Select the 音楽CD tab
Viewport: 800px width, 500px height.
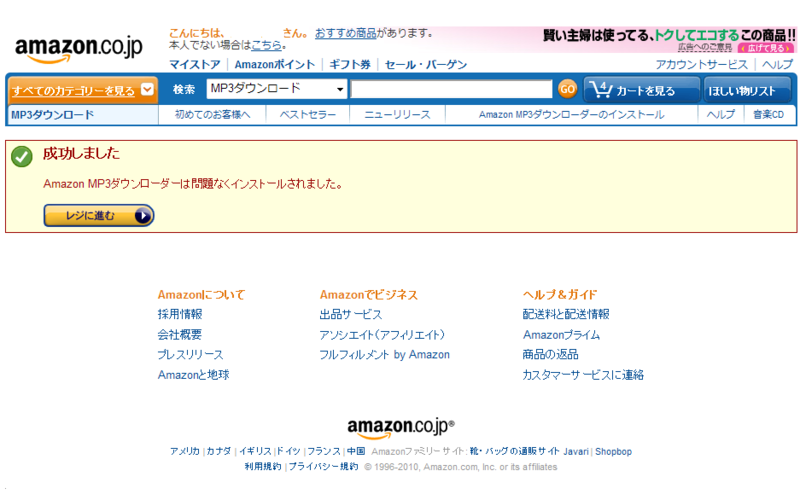pos(768,115)
